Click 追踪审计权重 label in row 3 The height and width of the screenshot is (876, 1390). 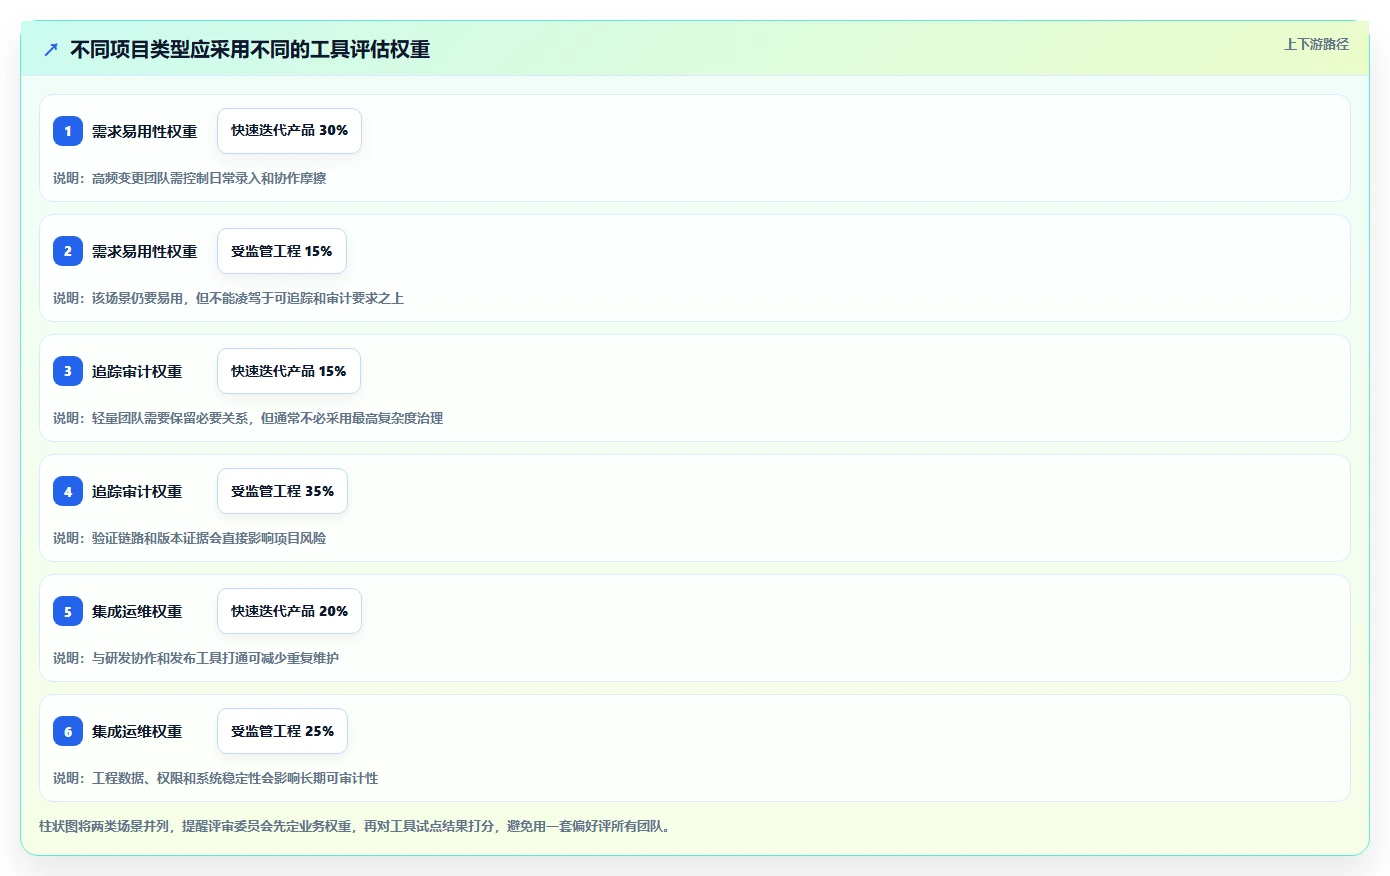coord(137,371)
